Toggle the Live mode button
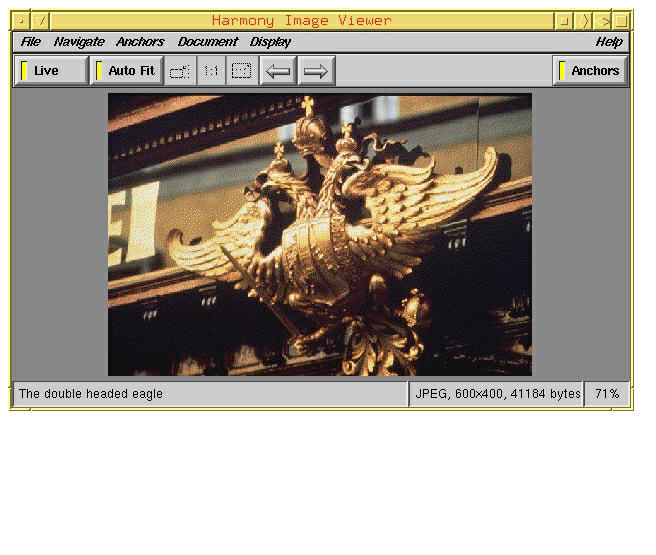Screen dimensions: 656x555 pyautogui.click(x=51, y=71)
